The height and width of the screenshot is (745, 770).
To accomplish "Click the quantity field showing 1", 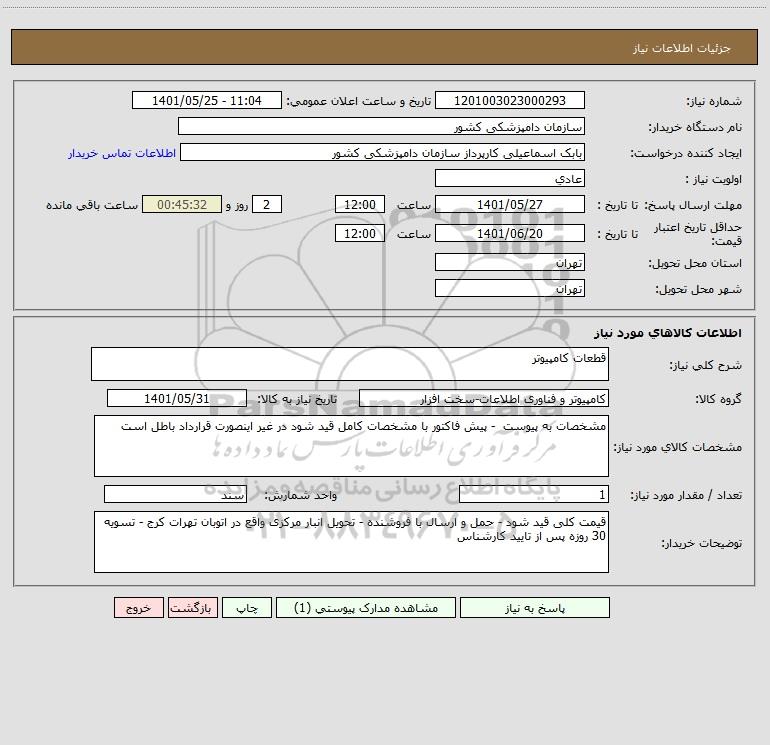I will [x=534, y=495].
